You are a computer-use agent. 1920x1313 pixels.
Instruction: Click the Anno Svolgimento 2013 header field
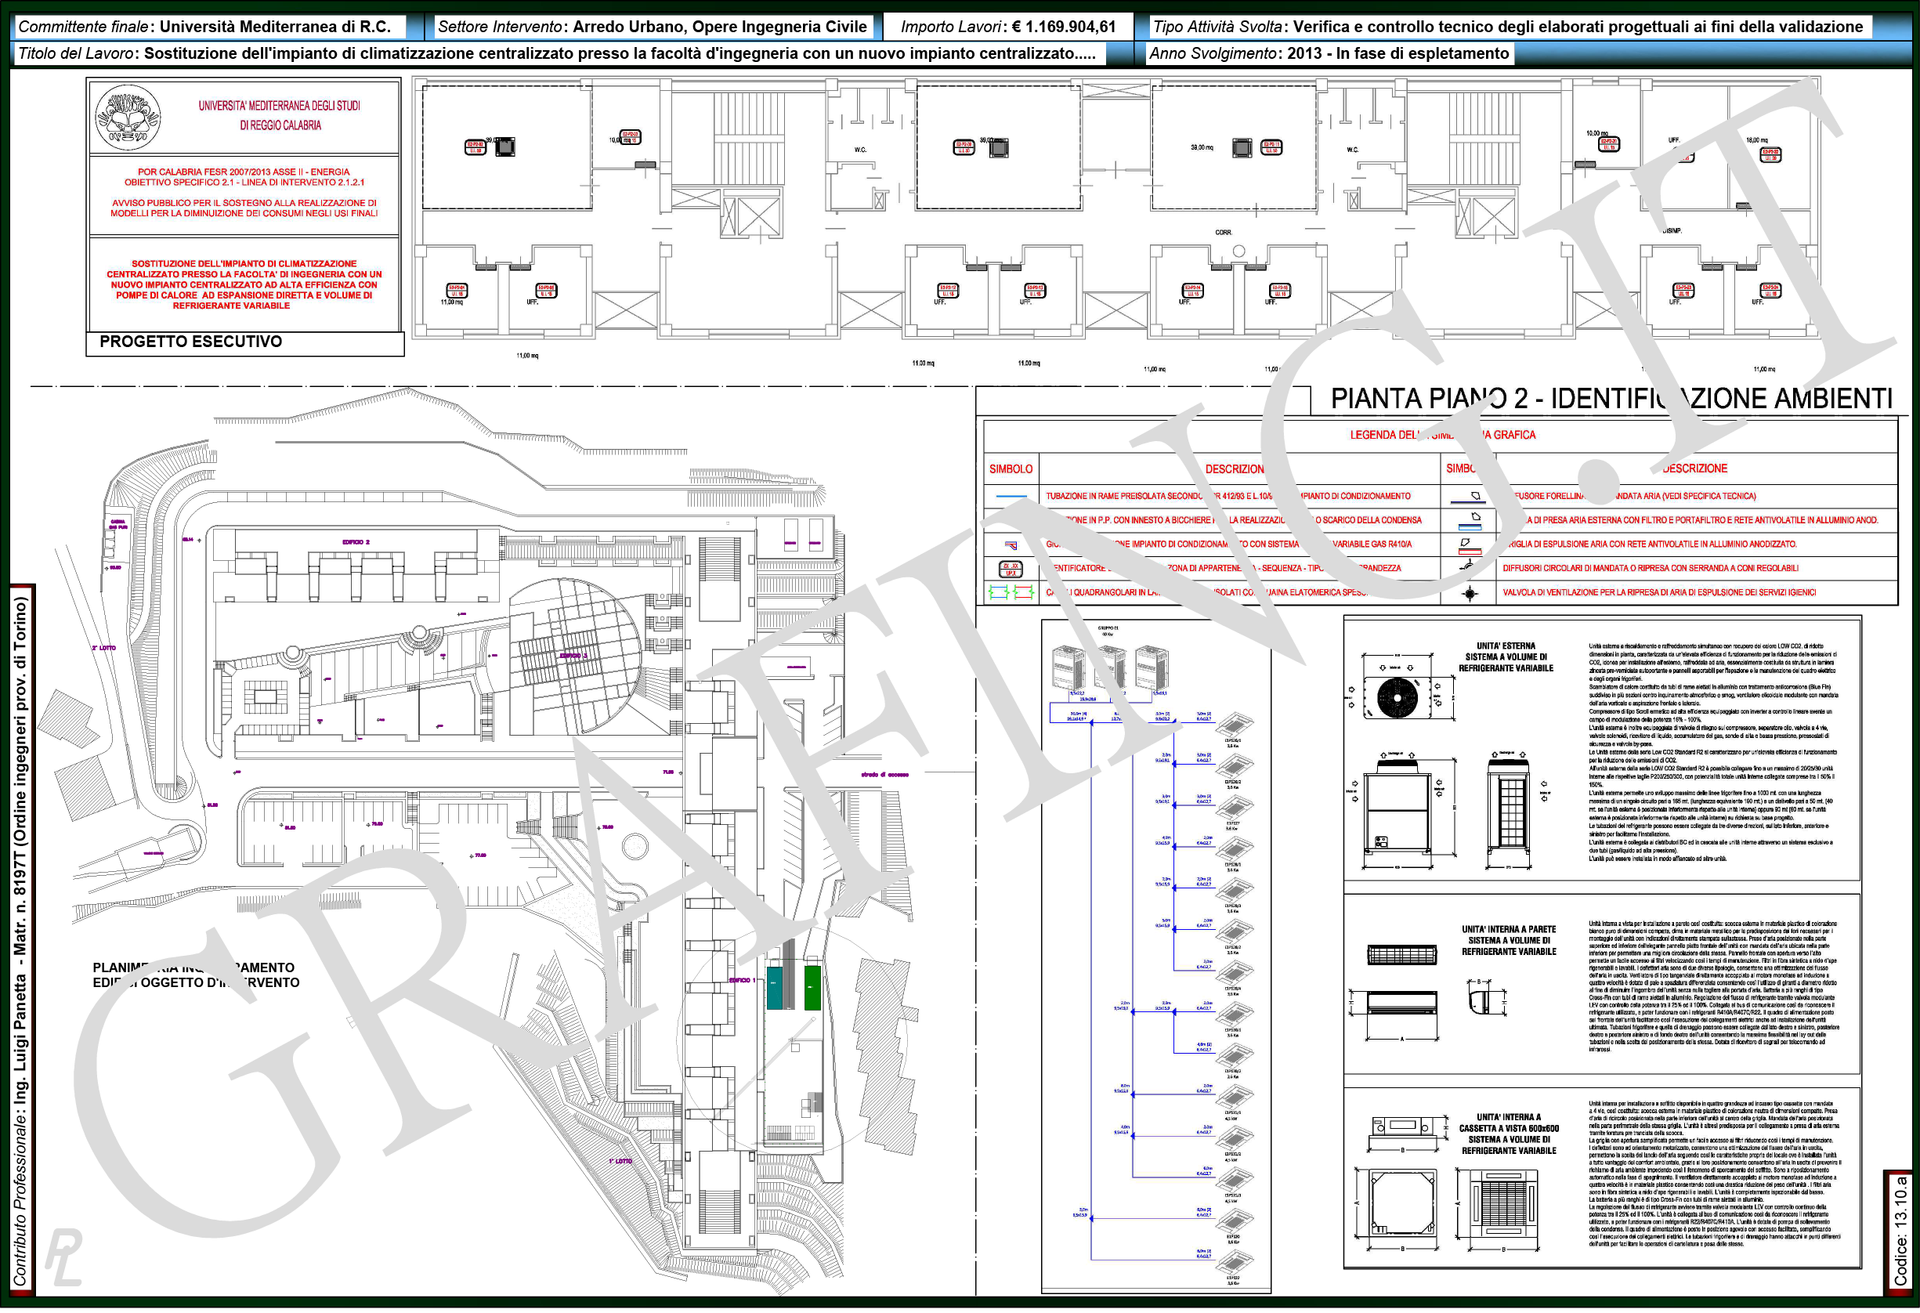(1329, 54)
